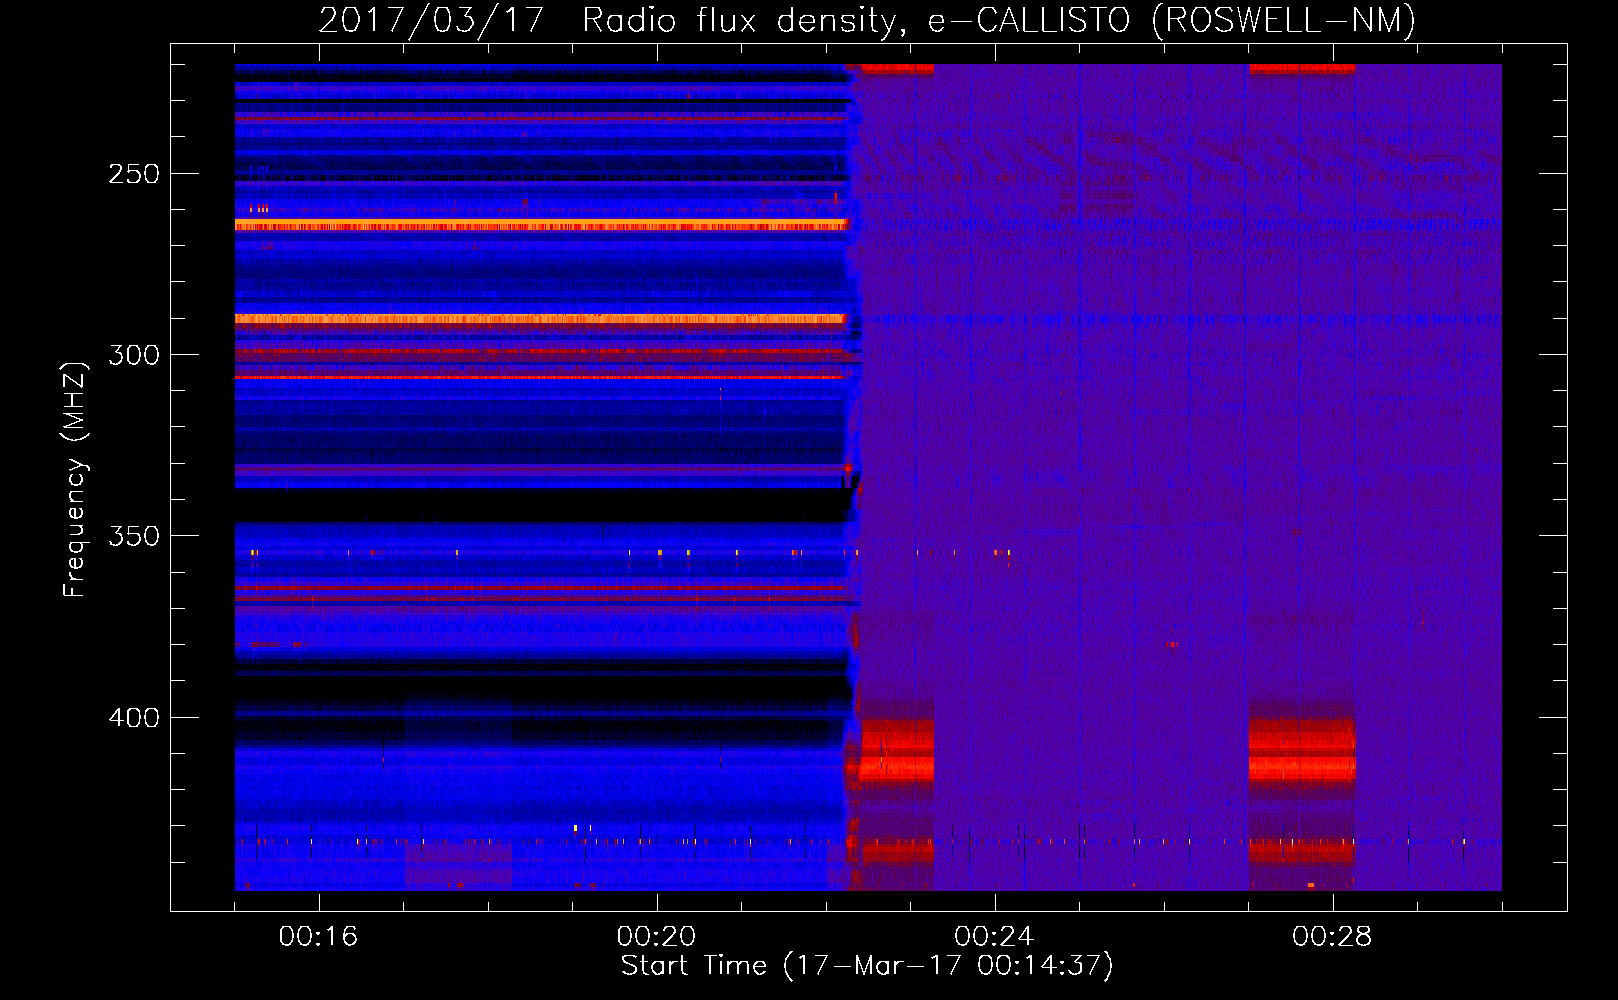Select the 400 frequency axis label
Image resolution: width=1618 pixels, height=1000 pixels.
coord(134,718)
